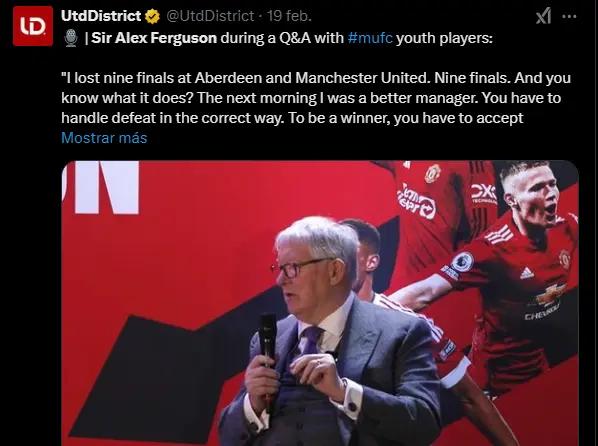
Task: Click the 'youth players:' text in the tweet
Action: (444, 38)
